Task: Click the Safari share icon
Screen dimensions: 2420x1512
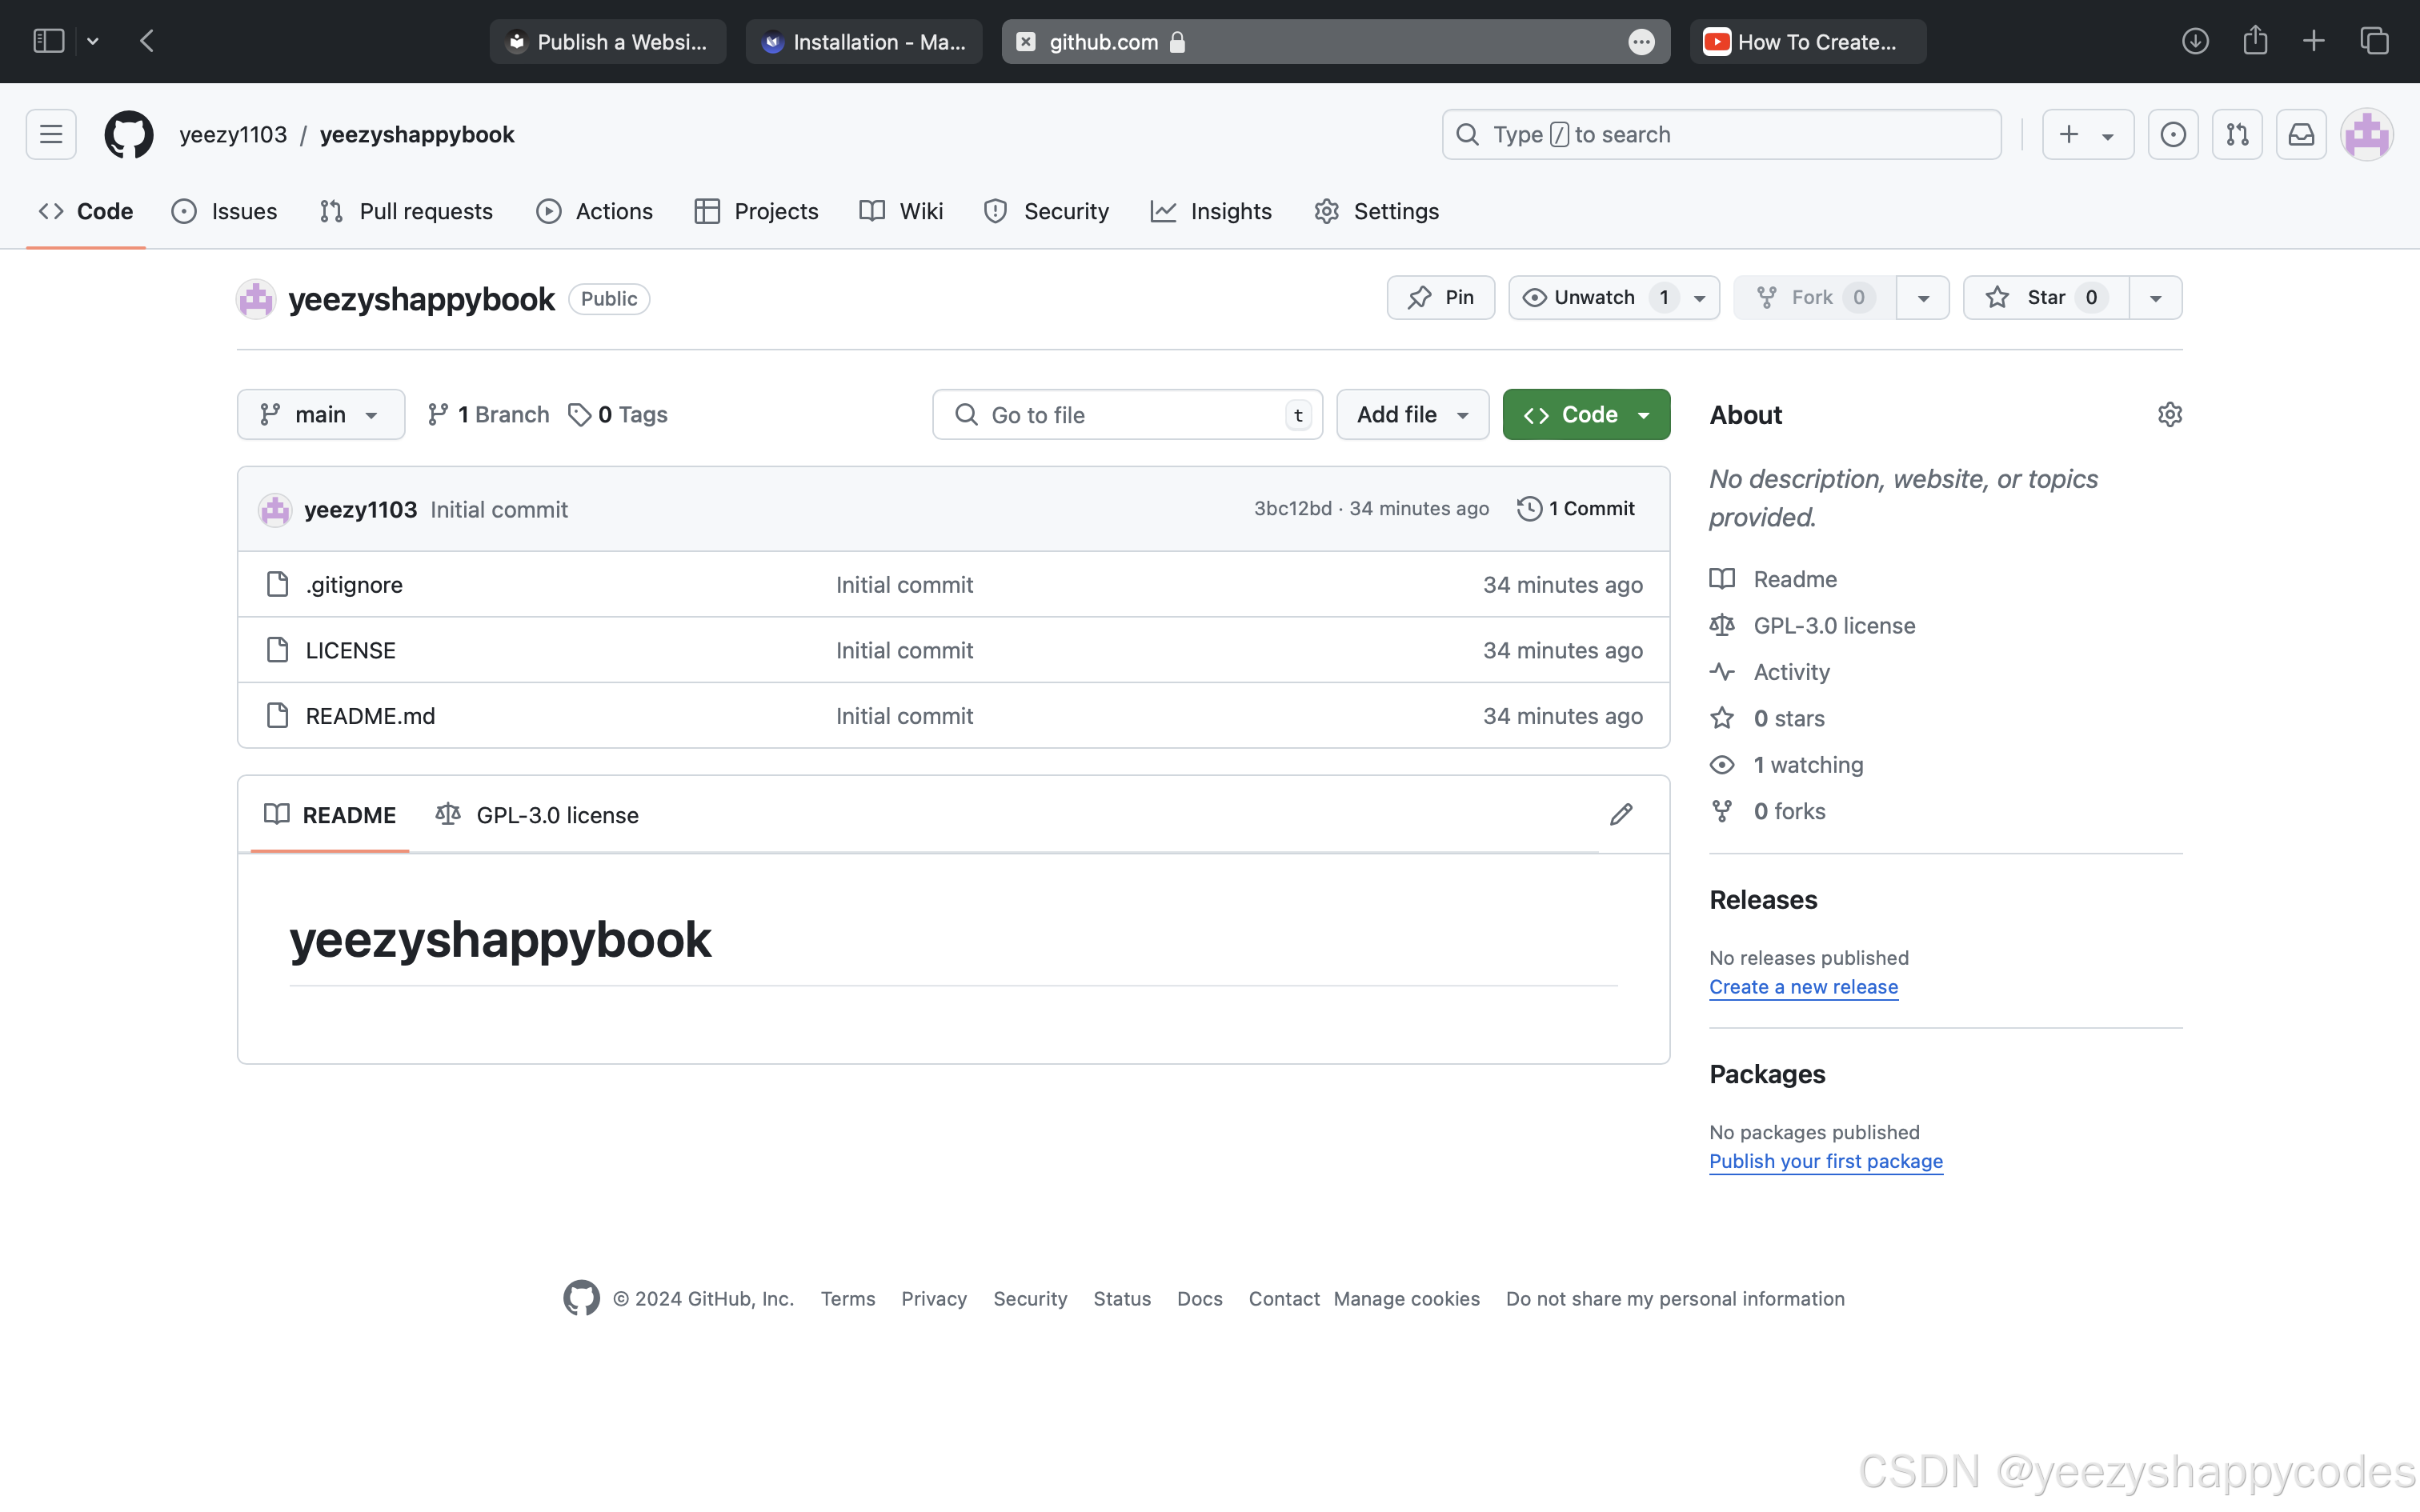Action: pyautogui.click(x=2254, y=41)
